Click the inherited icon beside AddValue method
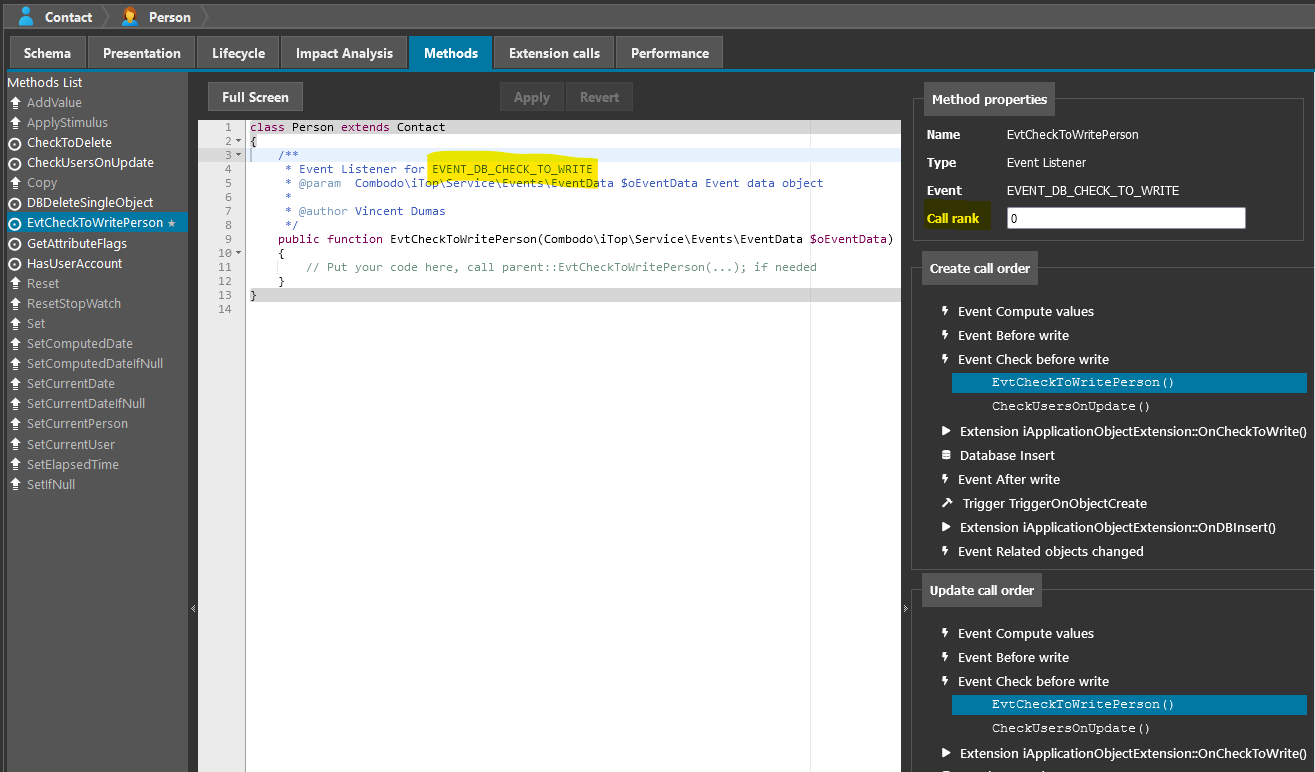1315x772 pixels. click(x=15, y=103)
